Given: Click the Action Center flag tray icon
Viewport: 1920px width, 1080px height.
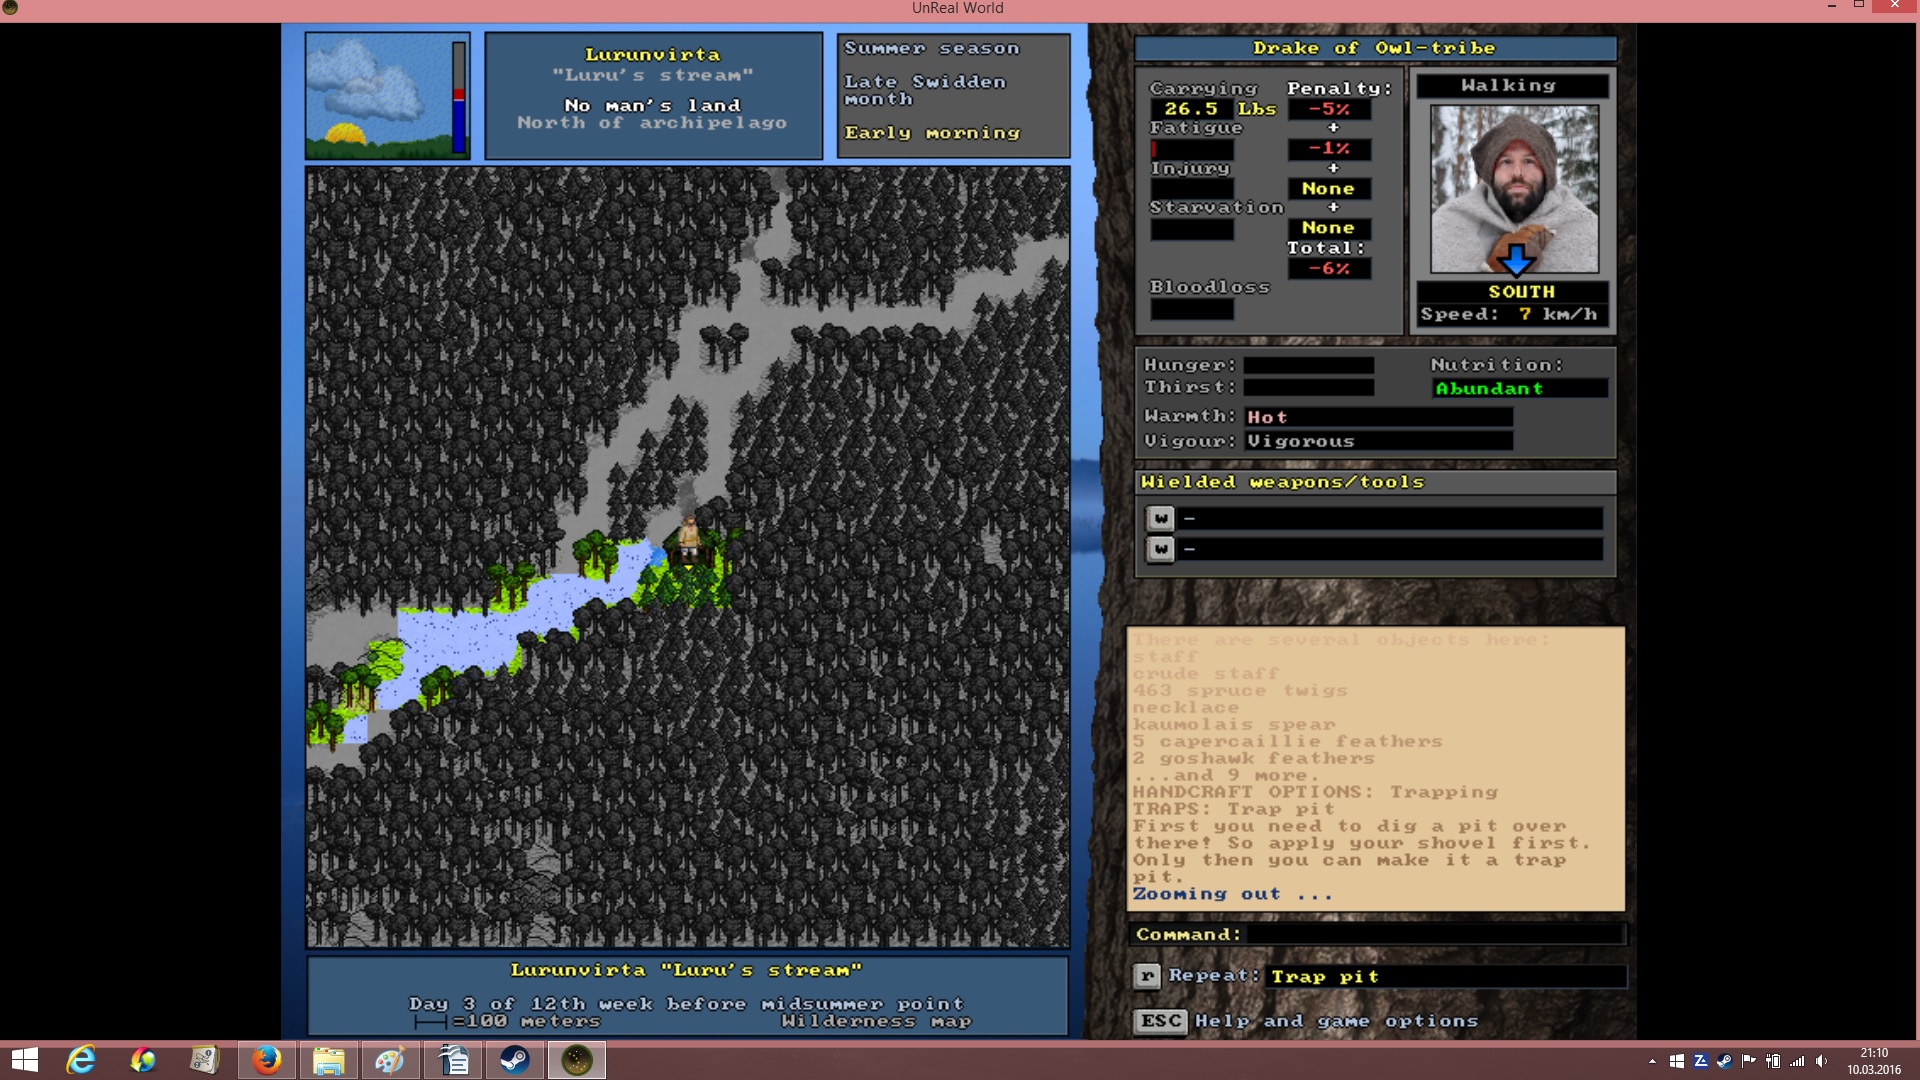Looking at the screenshot, I should pos(1749,1061).
